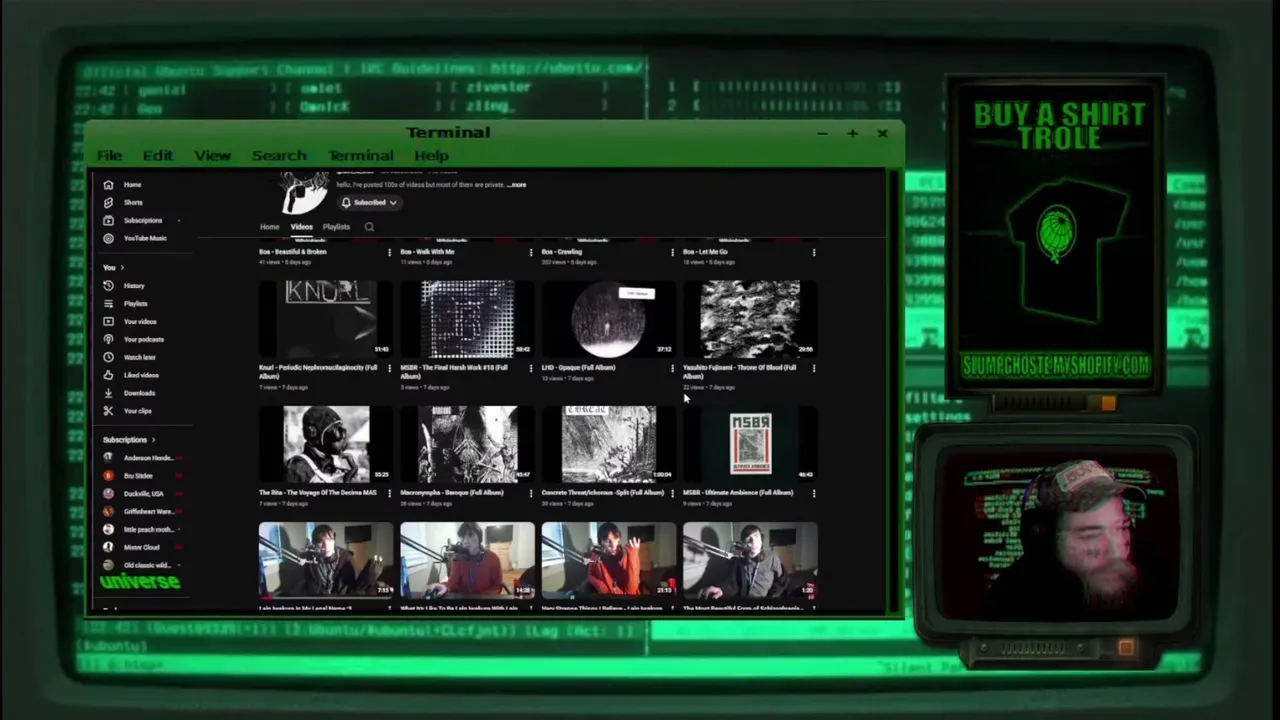The image size is (1280, 720).
Task: Open more options for Concrete Threat split video
Action: coord(672,494)
